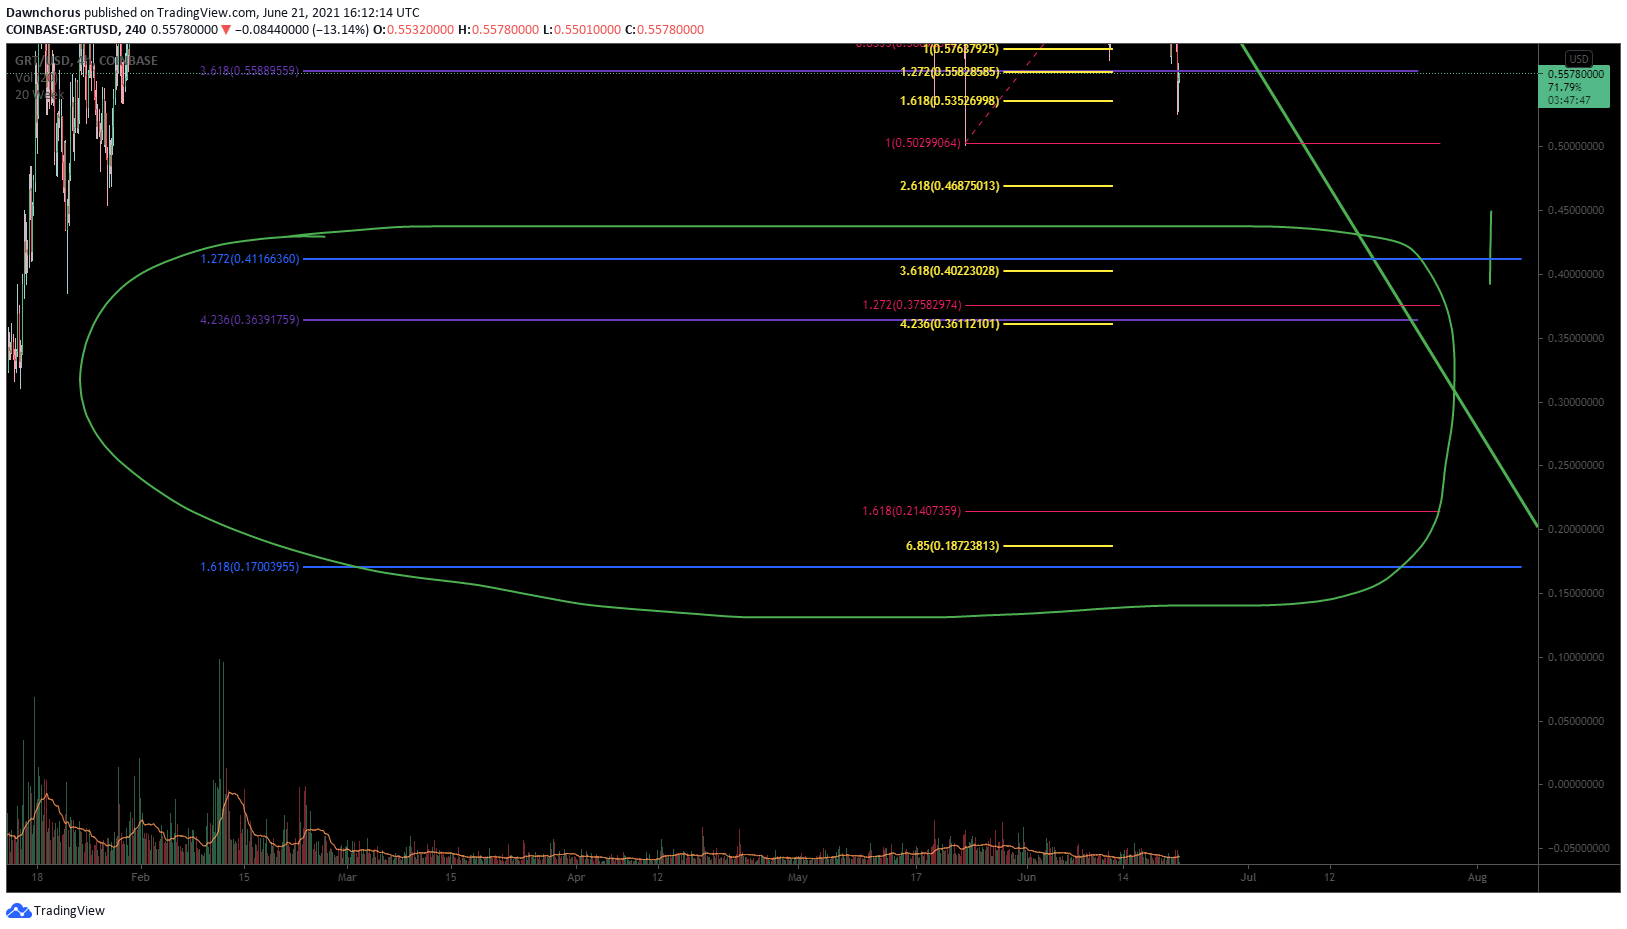Screen dimensions: 1627x929
Task: Select the 1.618(0.21407359) red fib label
Action: pyautogui.click(x=912, y=511)
